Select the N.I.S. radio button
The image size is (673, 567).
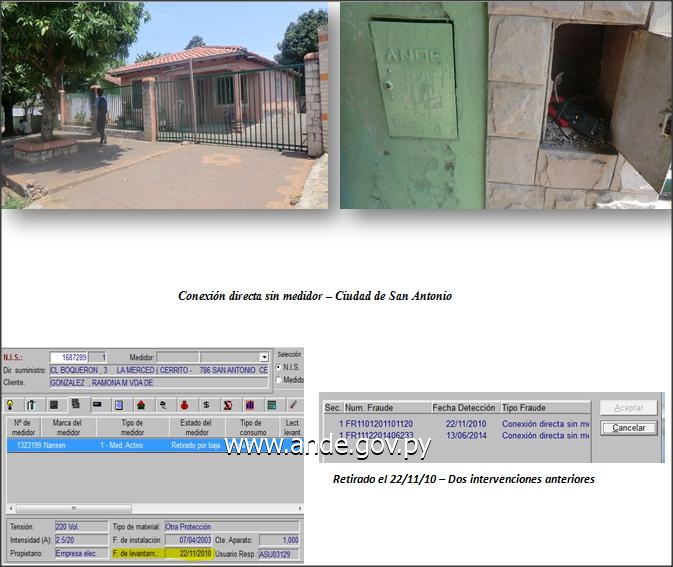pyautogui.click(x=279, y=367)
